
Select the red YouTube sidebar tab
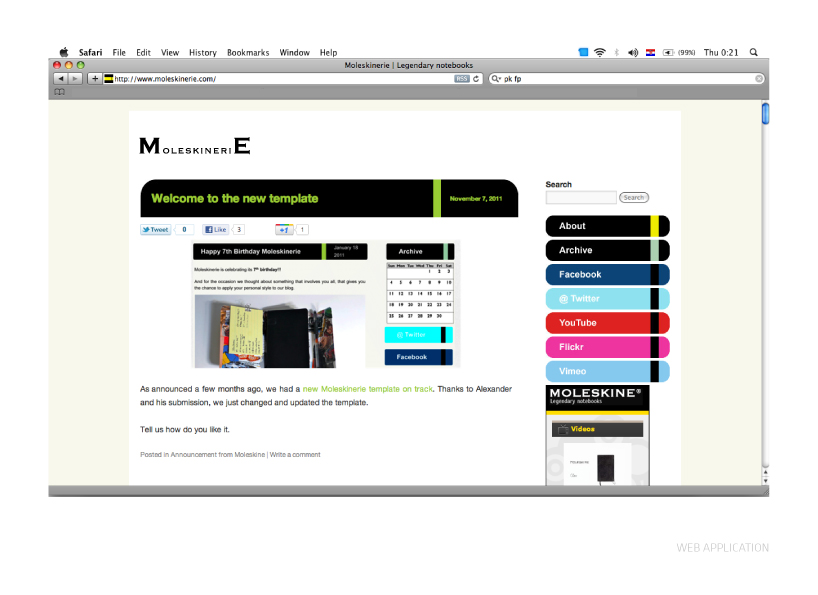coord(598,323)
